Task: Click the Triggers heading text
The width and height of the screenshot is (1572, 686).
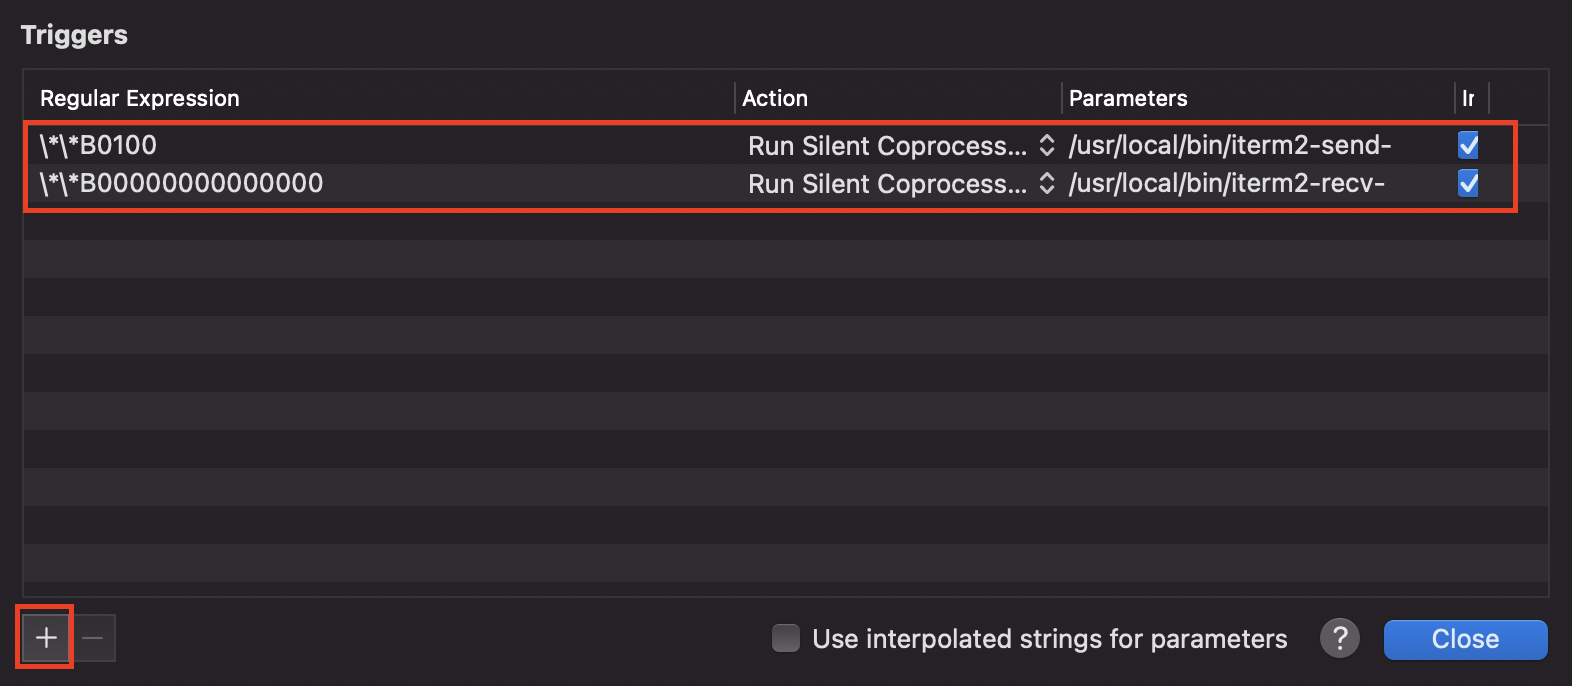Action: point(74,35)
